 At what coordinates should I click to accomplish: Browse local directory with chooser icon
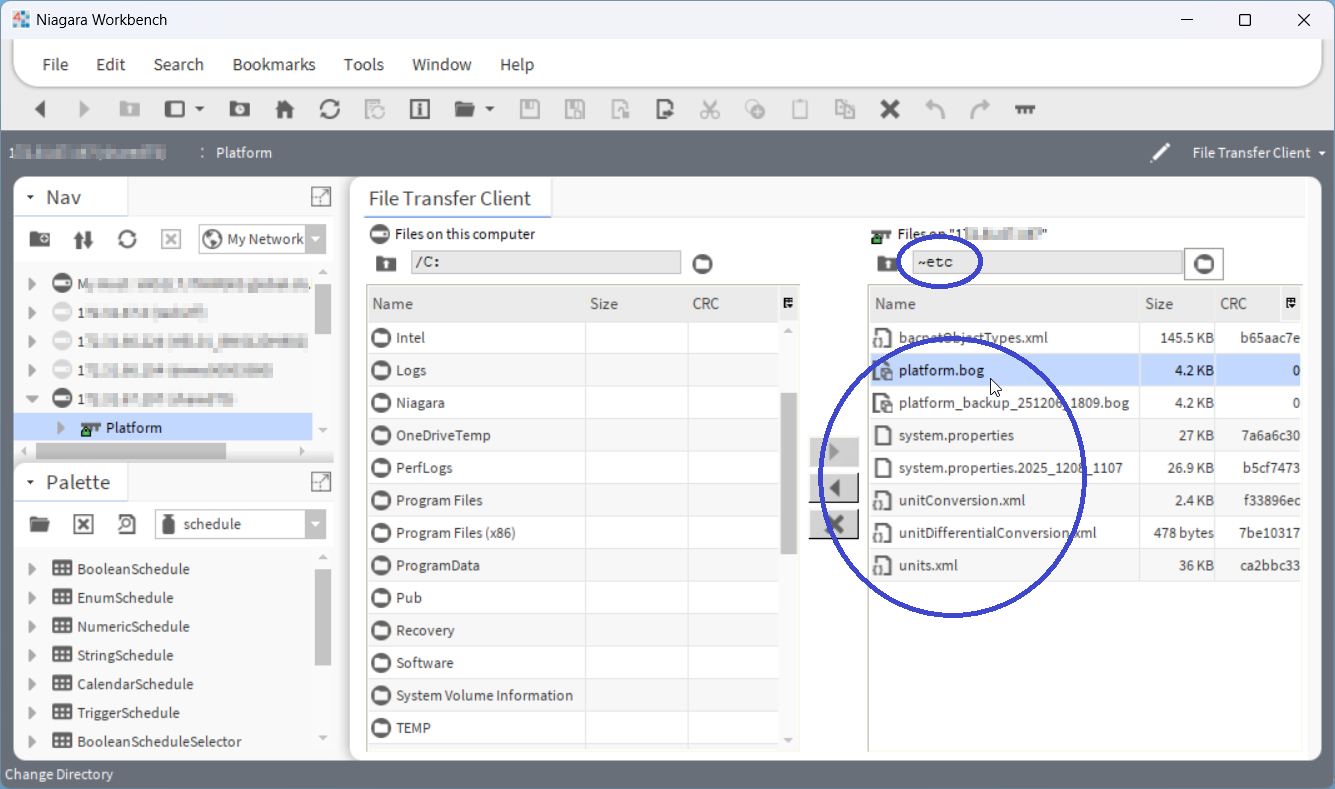pos(703,264)
